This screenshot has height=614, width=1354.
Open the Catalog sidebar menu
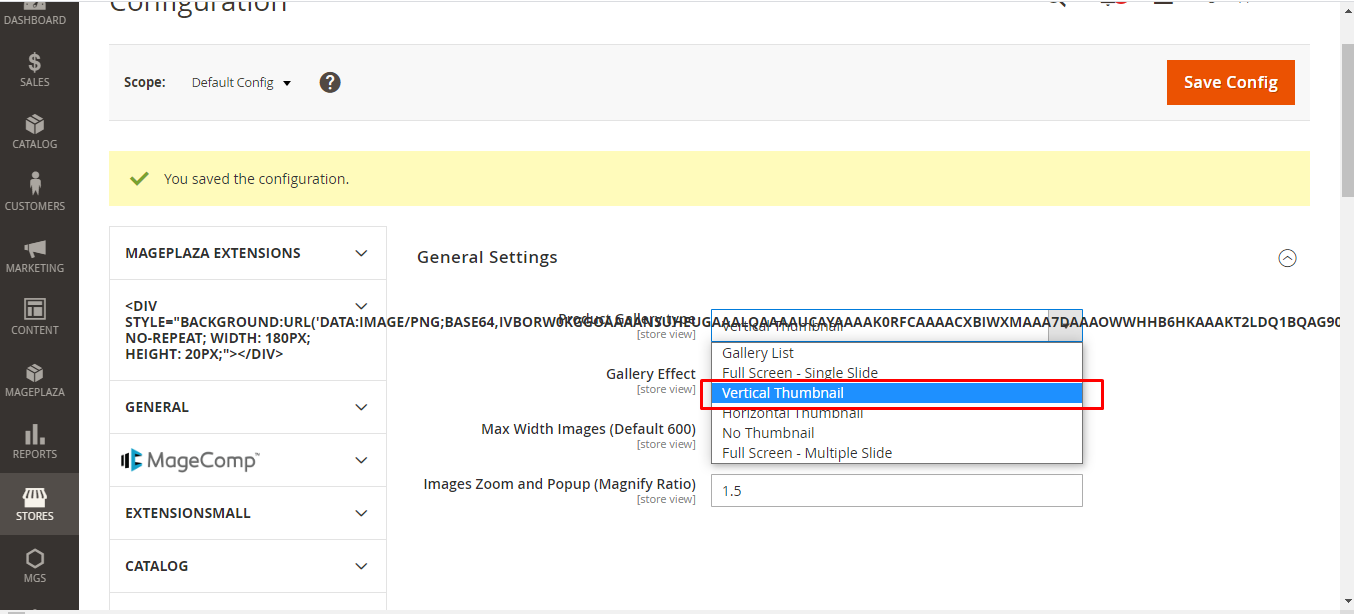click(35, 132)
